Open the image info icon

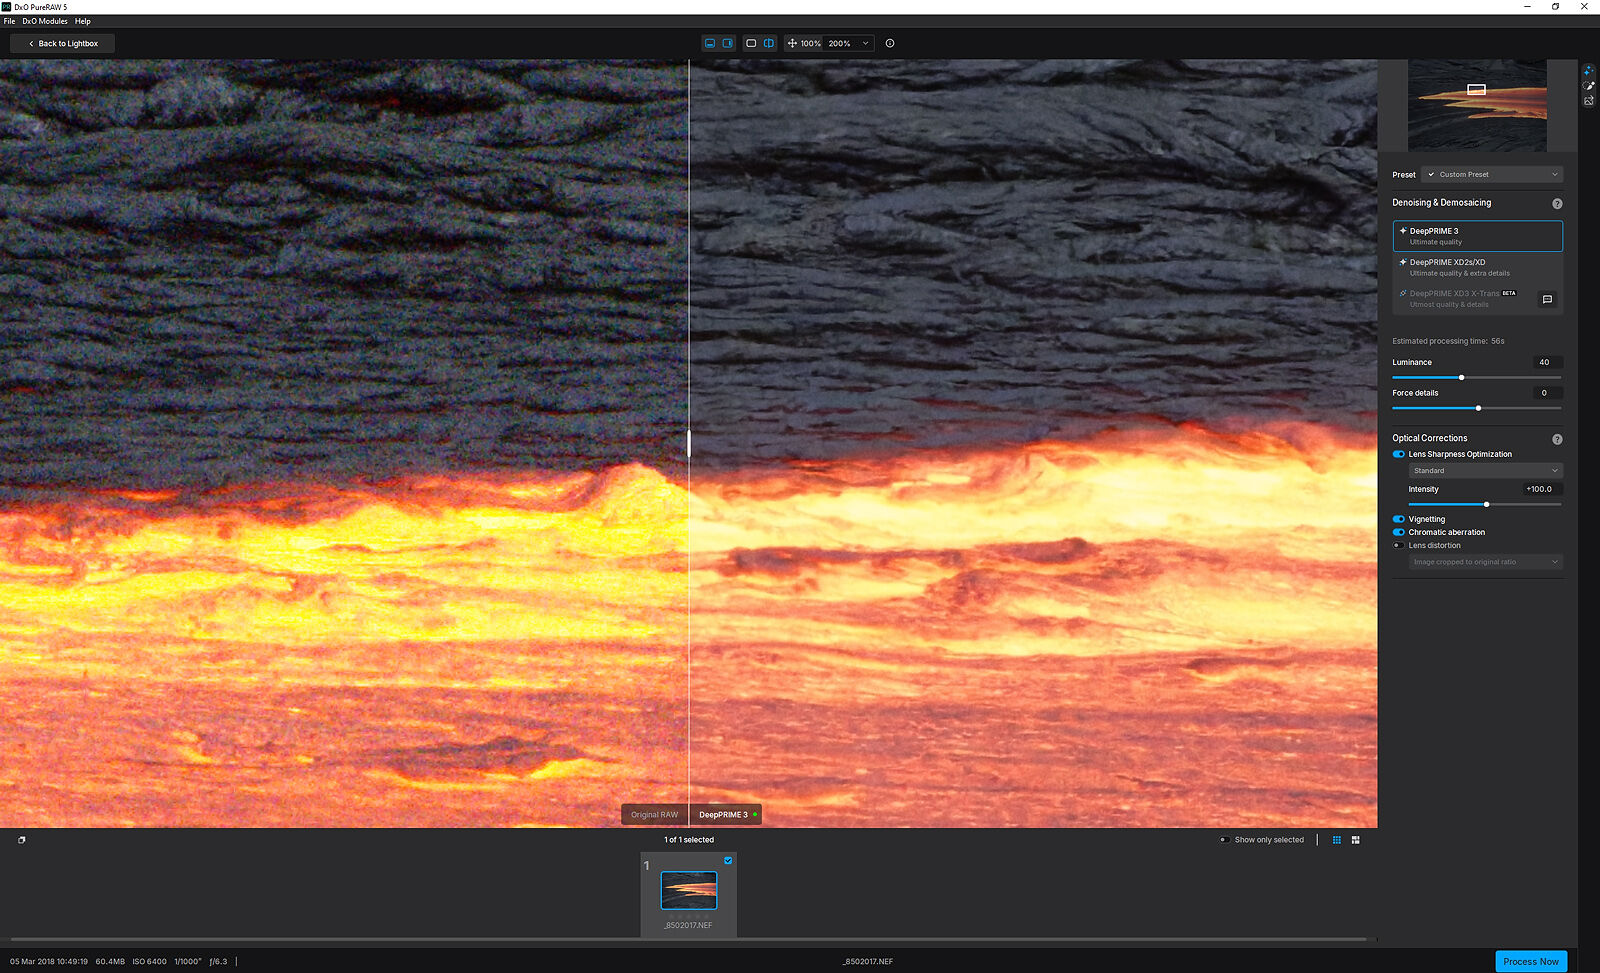[890, 43]
